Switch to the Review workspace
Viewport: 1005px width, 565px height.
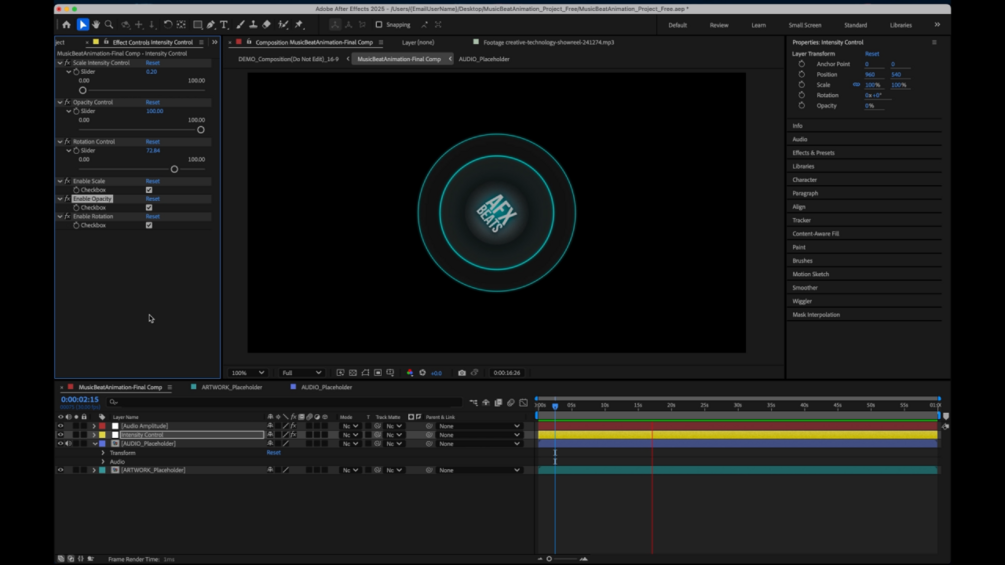(x=718, y=25)
